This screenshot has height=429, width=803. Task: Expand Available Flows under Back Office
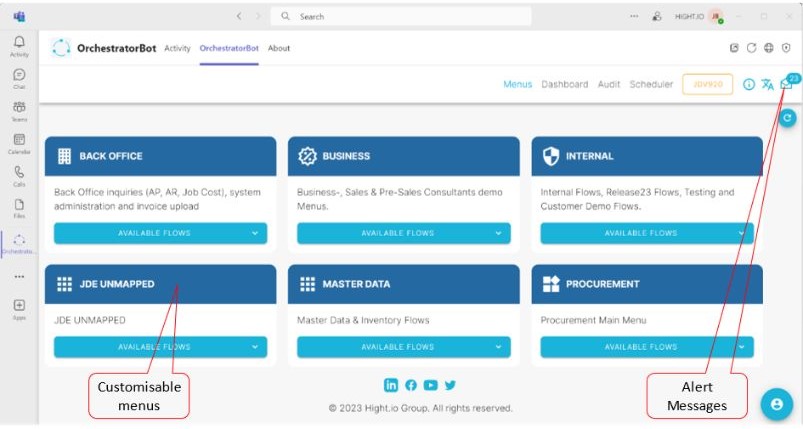(x=160, y=233)
